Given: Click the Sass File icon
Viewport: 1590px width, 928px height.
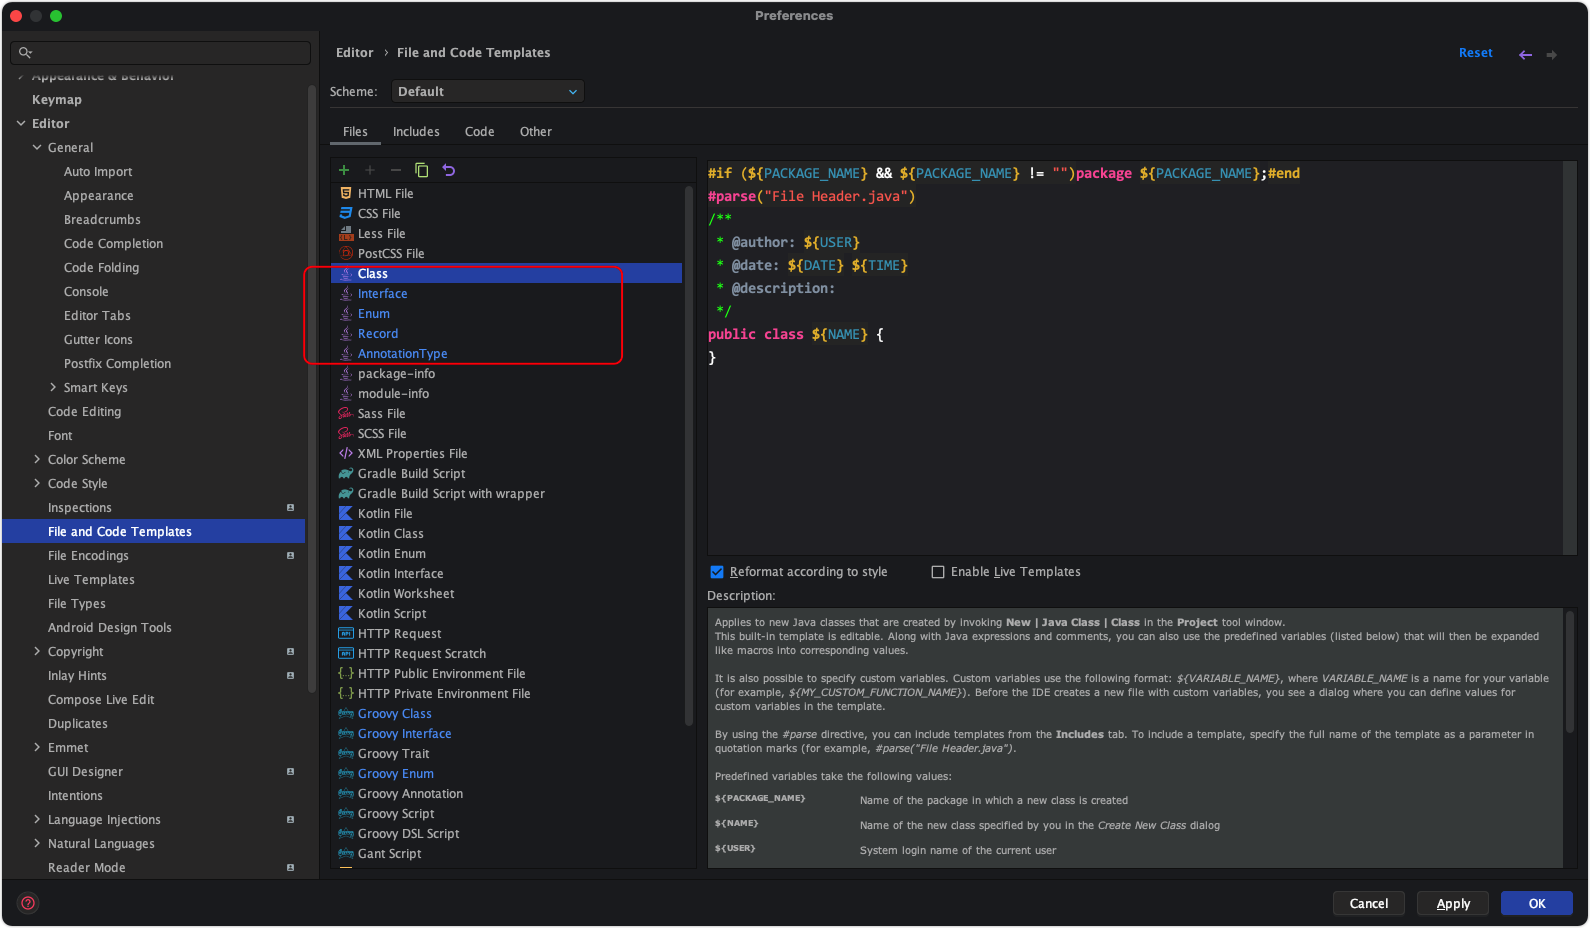Looking at the screenshot, I should (x=346, y=413).
